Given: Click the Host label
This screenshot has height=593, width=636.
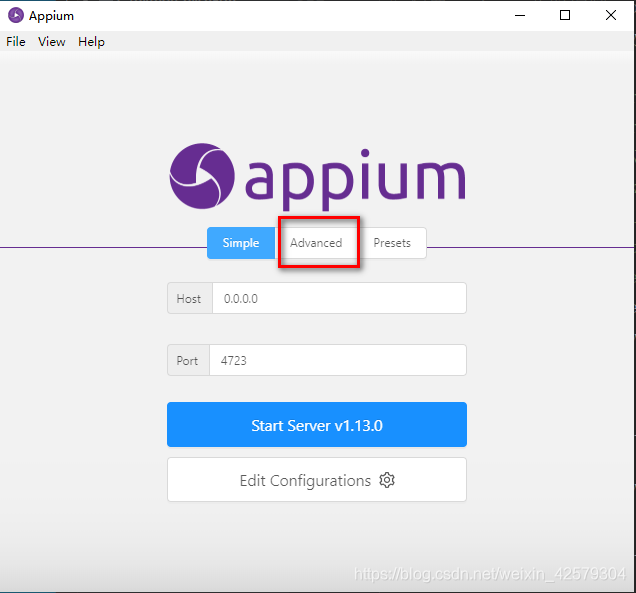Looking at the screenshot, I should coord(189,299).
